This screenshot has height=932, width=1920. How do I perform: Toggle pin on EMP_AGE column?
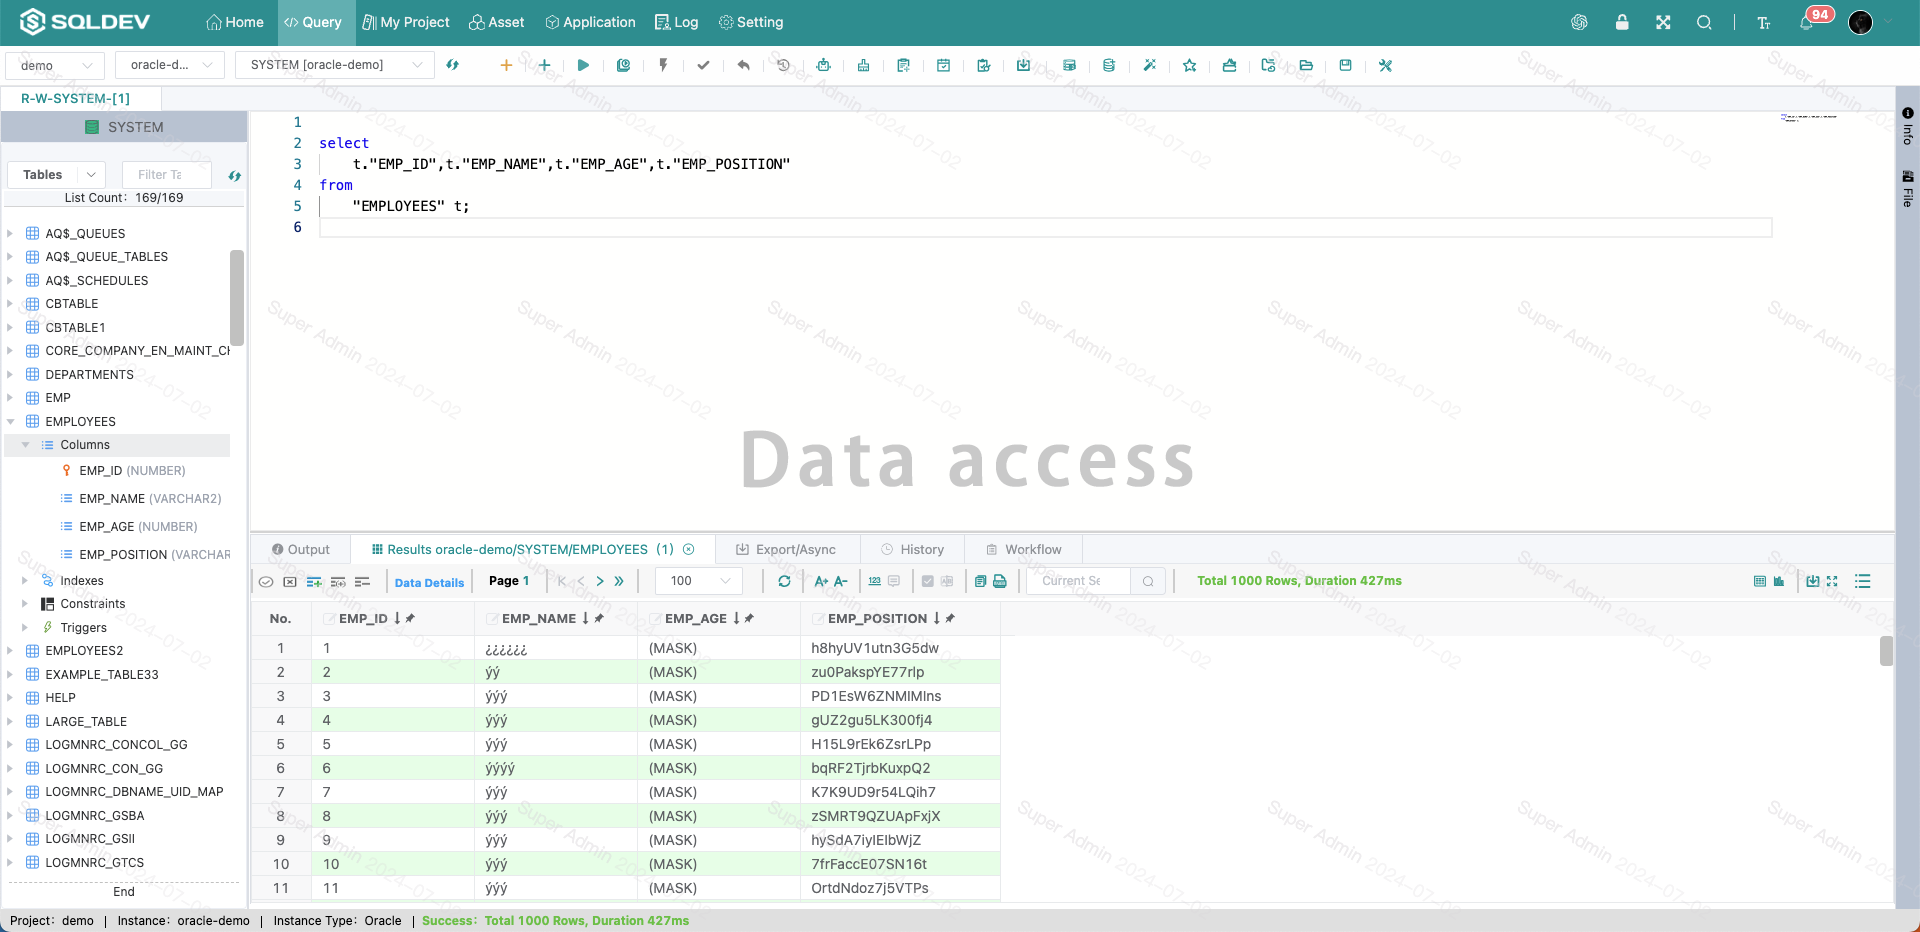[x=749, y=619]
